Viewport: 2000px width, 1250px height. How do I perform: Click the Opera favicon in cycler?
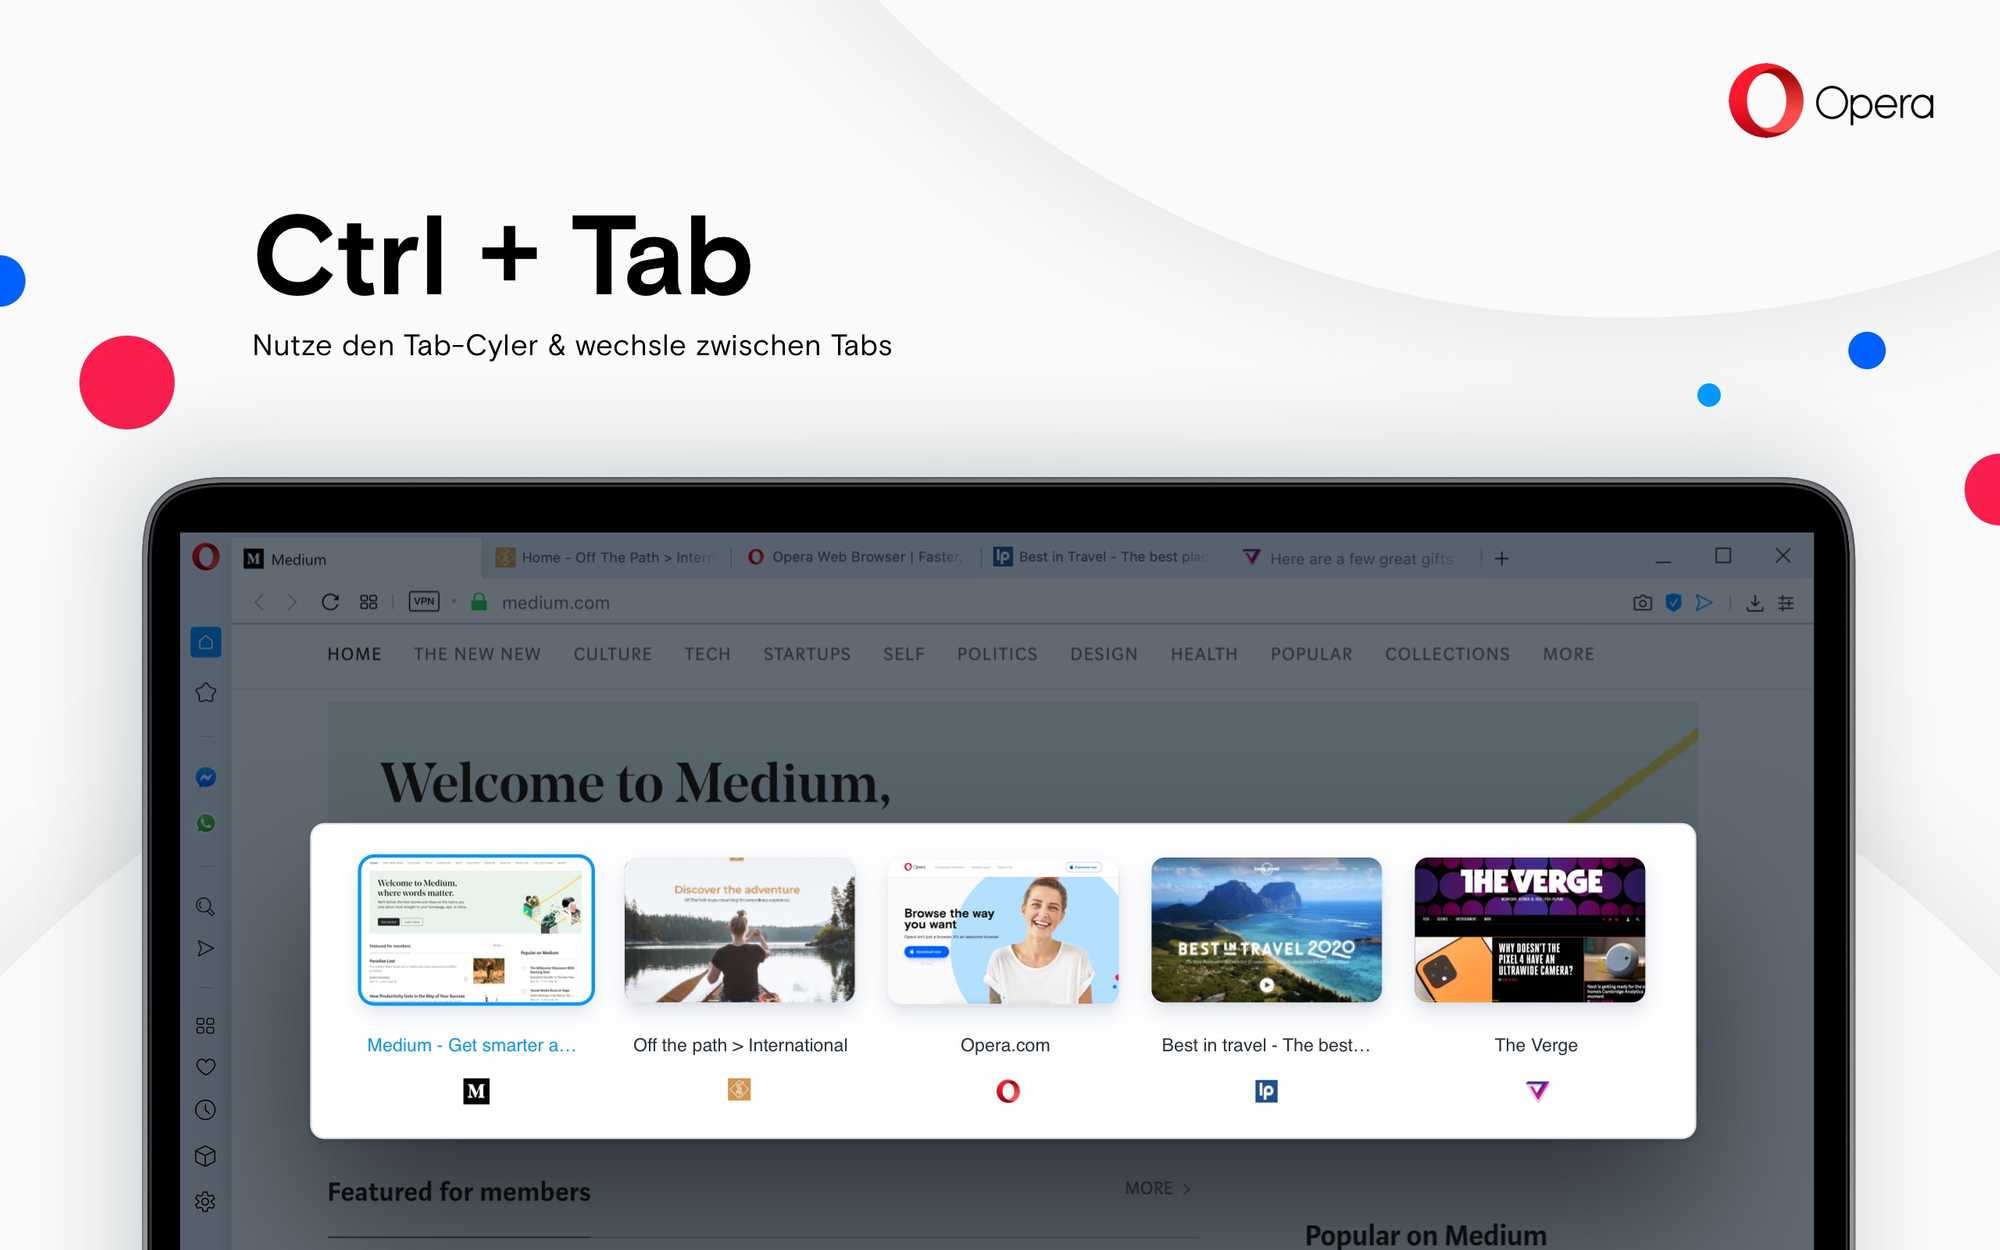pyautogui.click(x=1008, y=1091)
